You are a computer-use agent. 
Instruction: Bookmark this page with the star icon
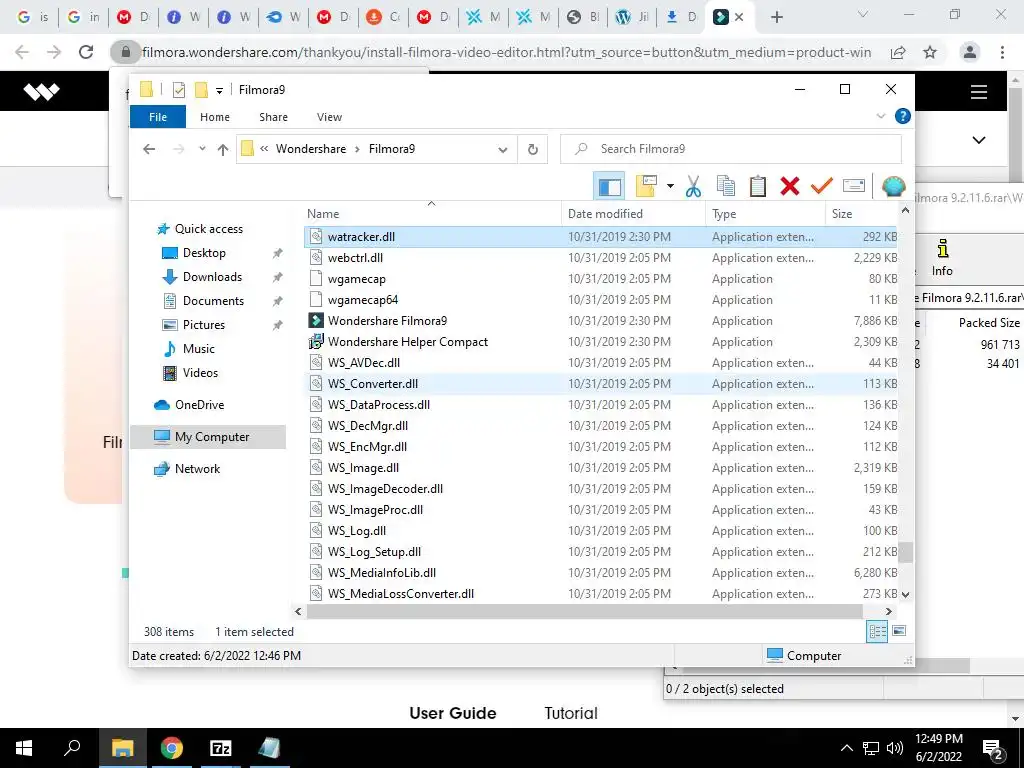click(930, 52)
